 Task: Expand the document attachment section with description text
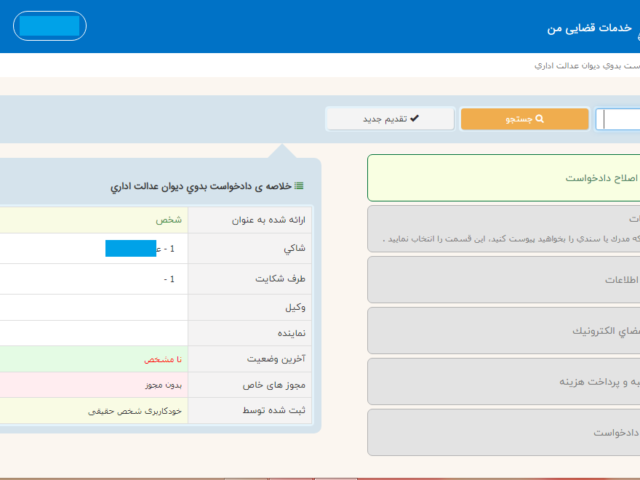[503, 229]
